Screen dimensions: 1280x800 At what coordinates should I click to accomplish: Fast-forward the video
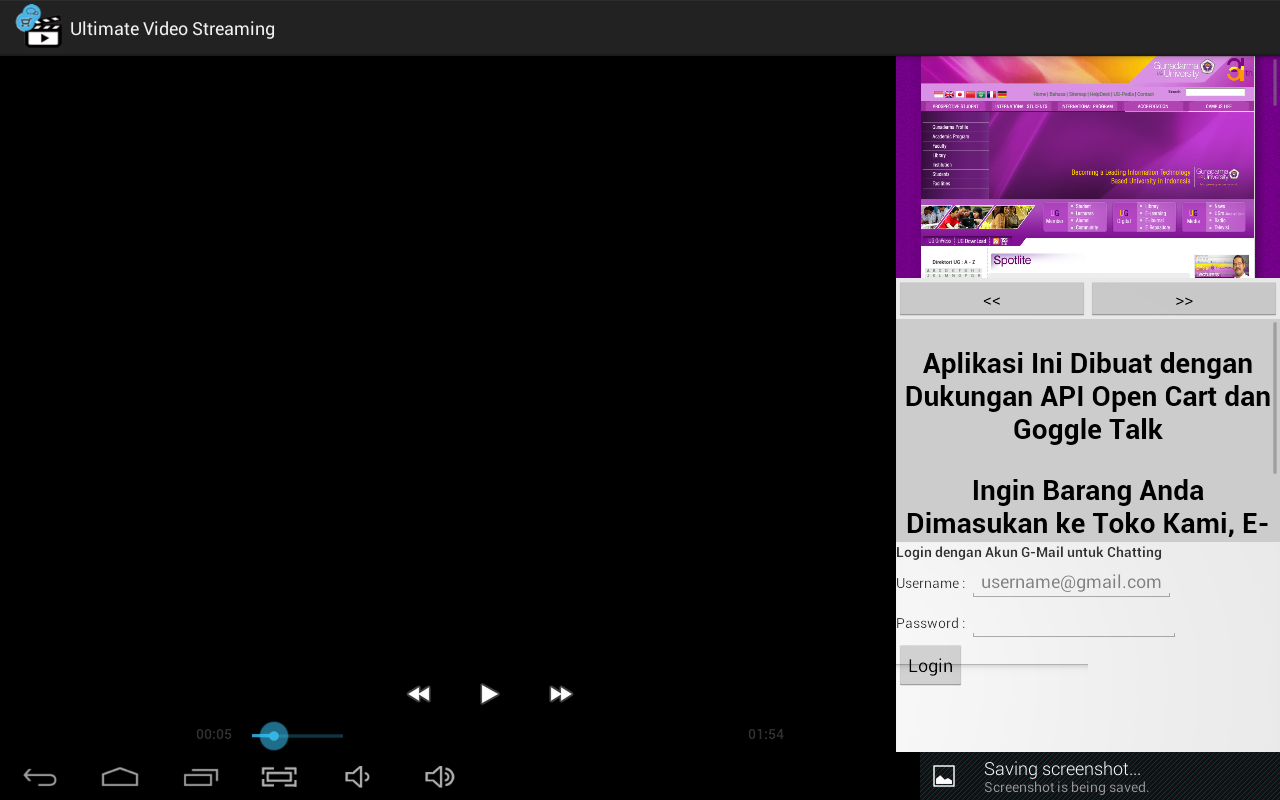pyautogui.click(x=561, y=694)
